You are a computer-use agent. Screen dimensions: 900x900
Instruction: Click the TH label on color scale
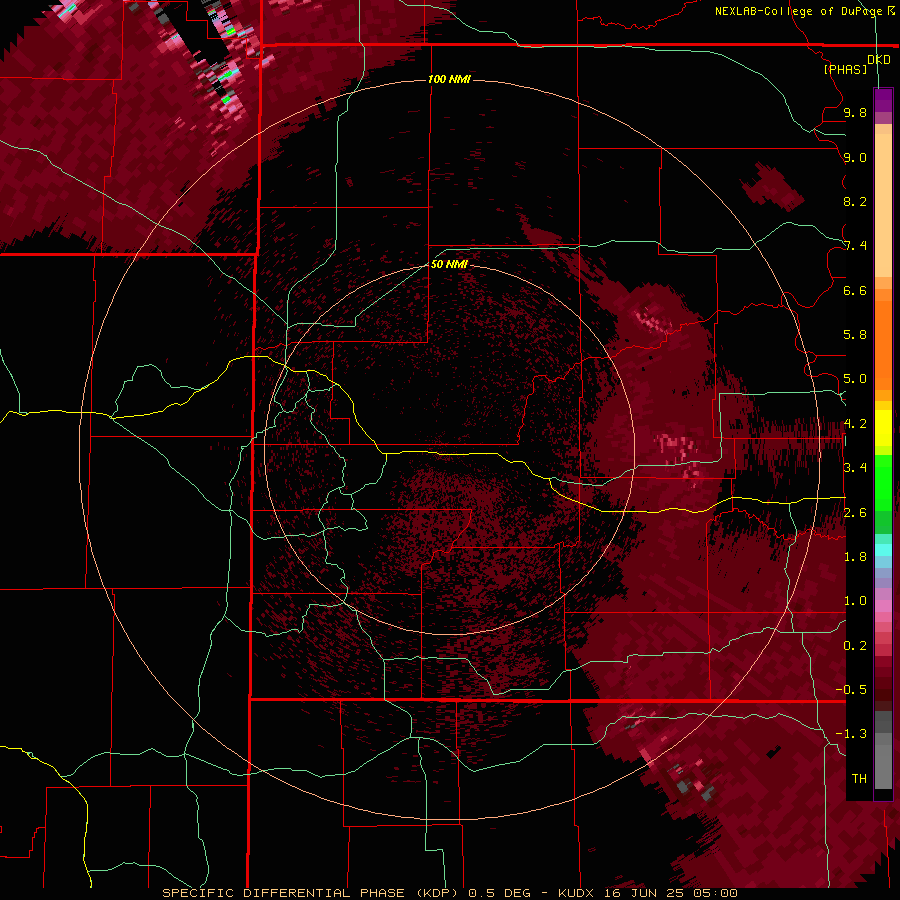(x=859, y=779)
